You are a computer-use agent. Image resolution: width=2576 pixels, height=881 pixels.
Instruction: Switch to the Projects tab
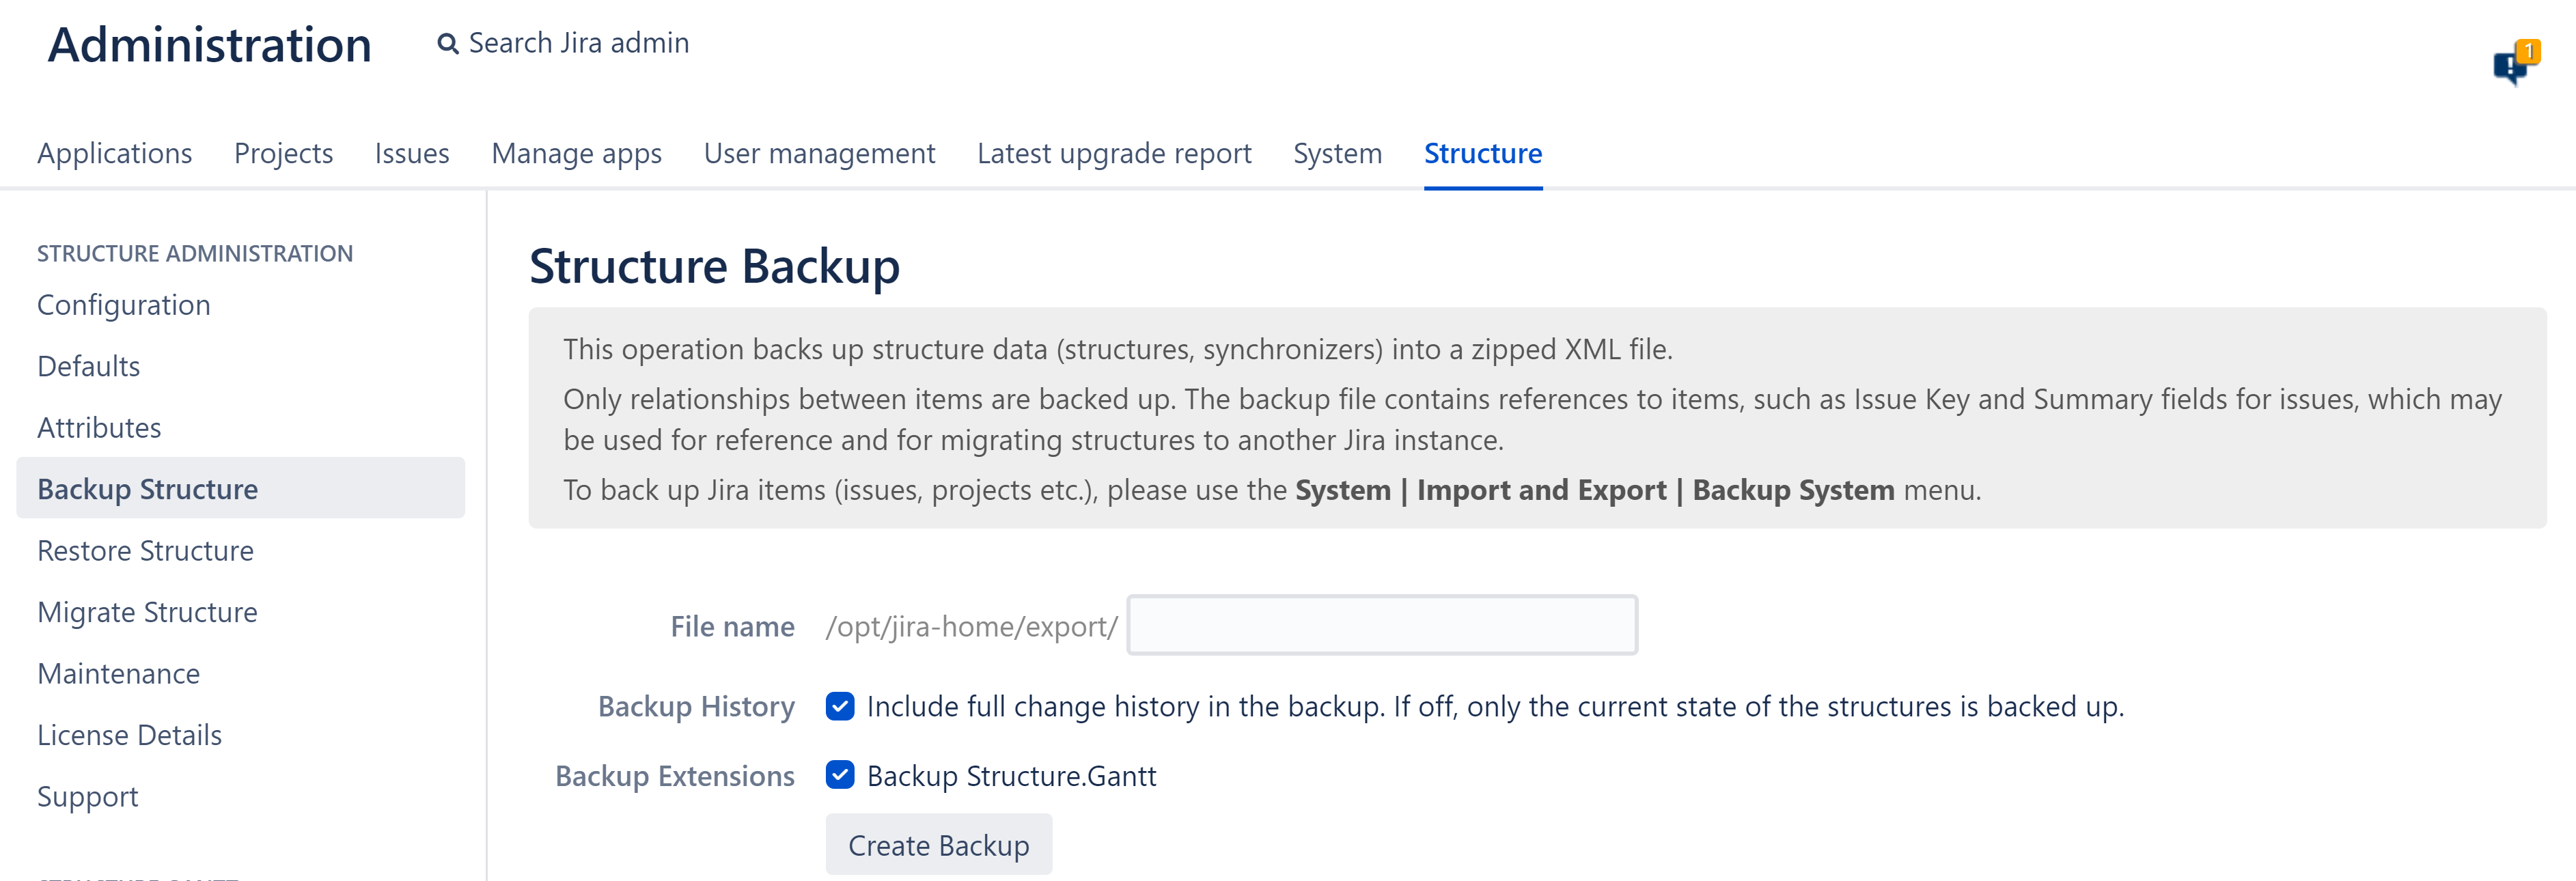click(x=283, y=153)
